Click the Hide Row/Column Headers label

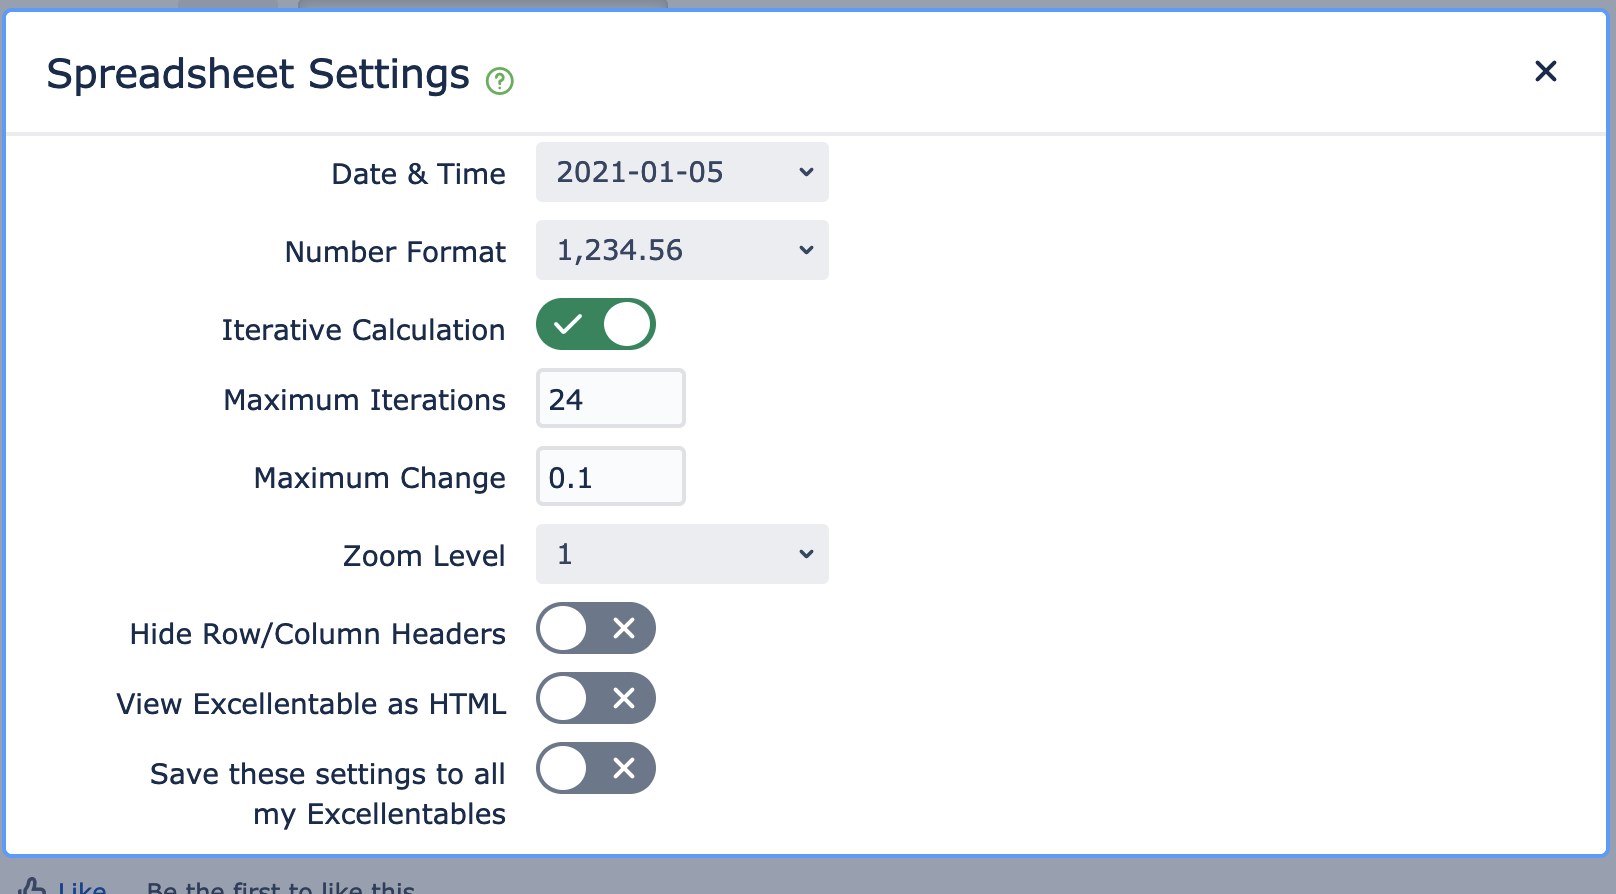point(318,634)
